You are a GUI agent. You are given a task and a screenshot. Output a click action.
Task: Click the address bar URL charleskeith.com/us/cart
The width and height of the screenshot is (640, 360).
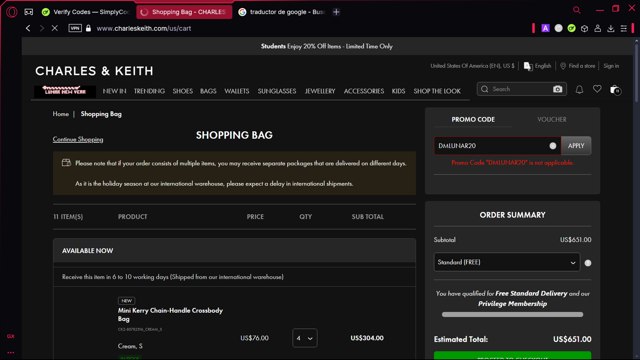(x=144, y=28)
